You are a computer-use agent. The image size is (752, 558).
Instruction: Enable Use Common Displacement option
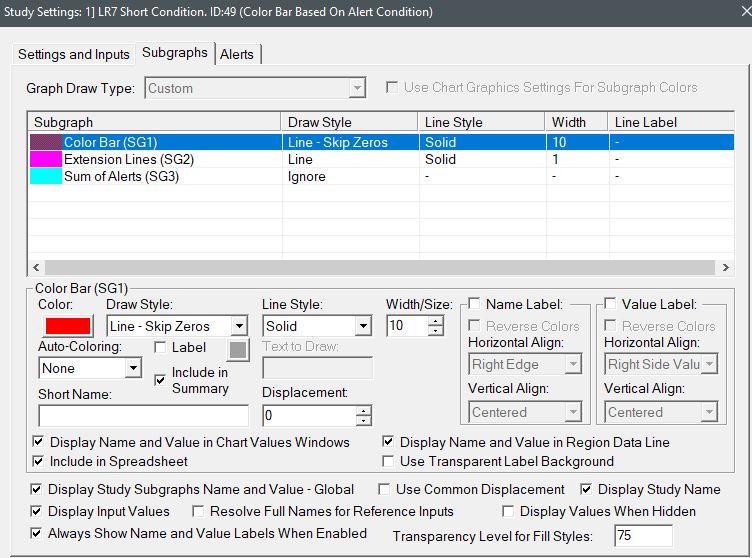click(385, 489)
